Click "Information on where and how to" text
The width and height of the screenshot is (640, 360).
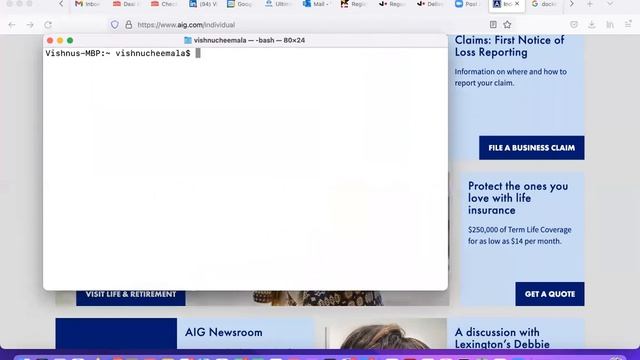(x=511, y=71)
